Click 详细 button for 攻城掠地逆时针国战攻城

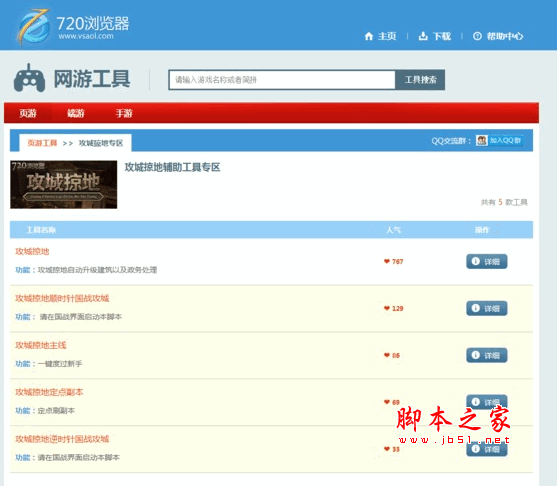coord(487,449)
